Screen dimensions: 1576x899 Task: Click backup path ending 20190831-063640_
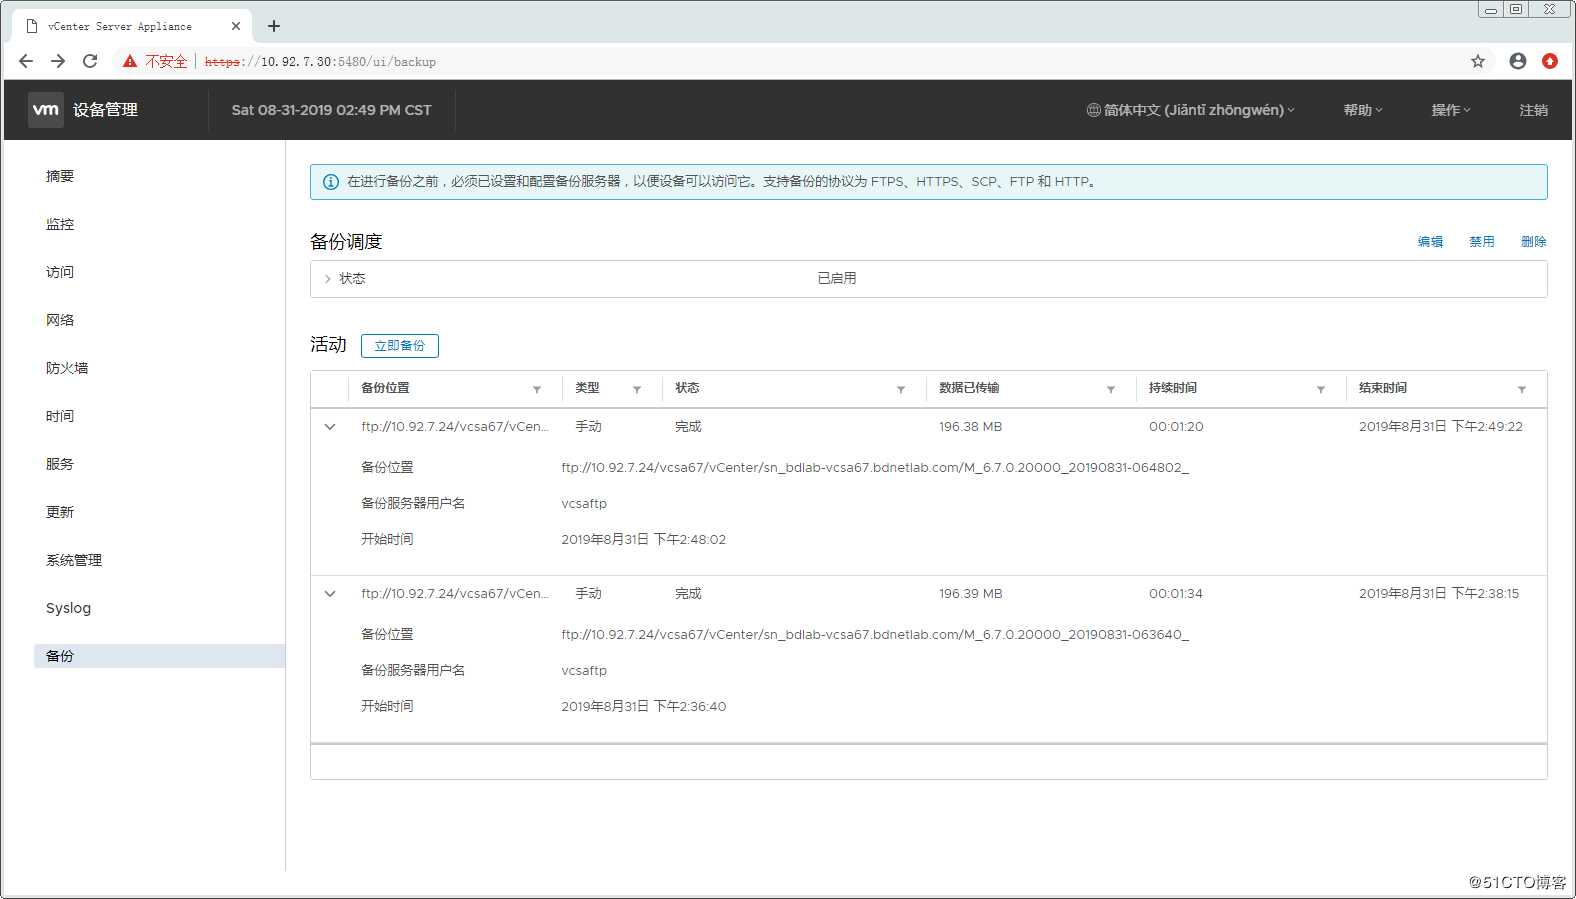click(875, 634)
